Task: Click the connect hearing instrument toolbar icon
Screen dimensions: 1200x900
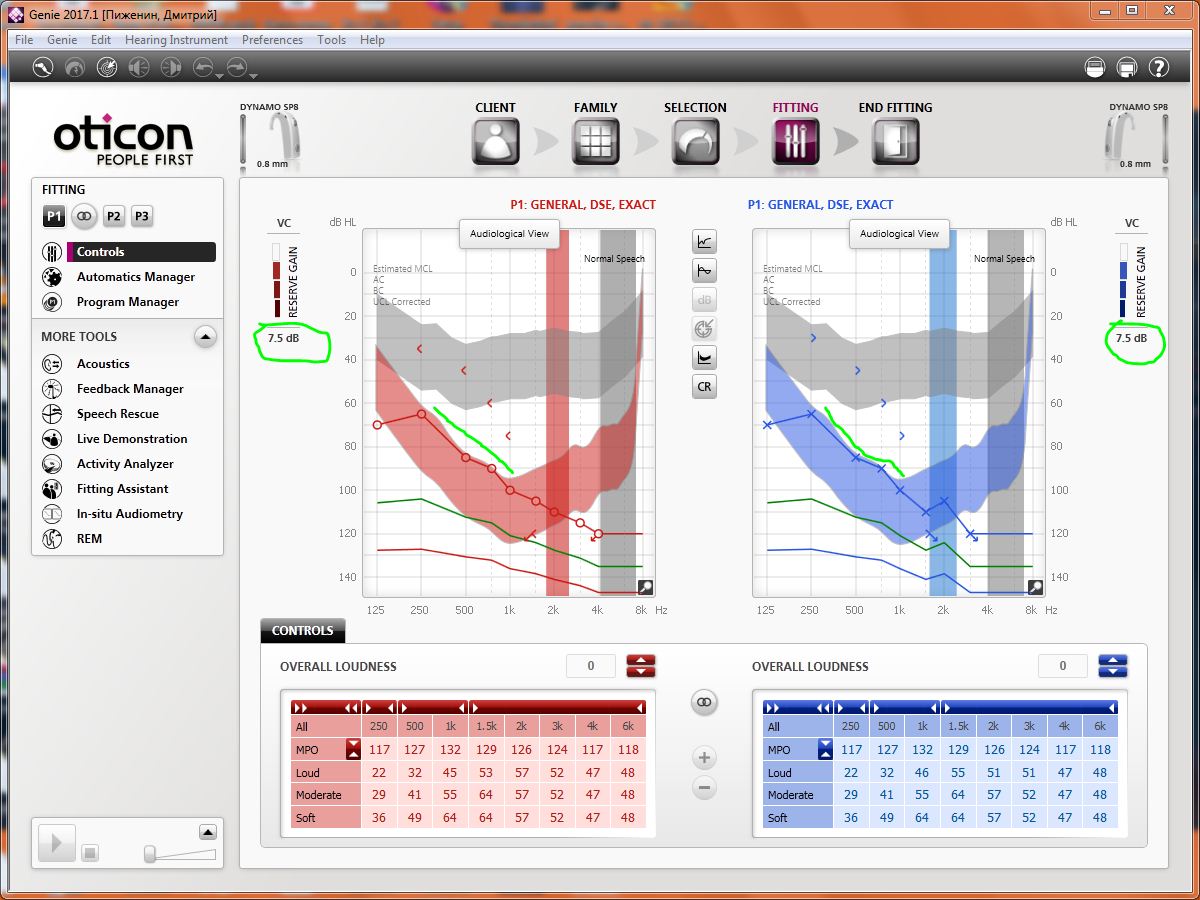Action: pos(43,67)
